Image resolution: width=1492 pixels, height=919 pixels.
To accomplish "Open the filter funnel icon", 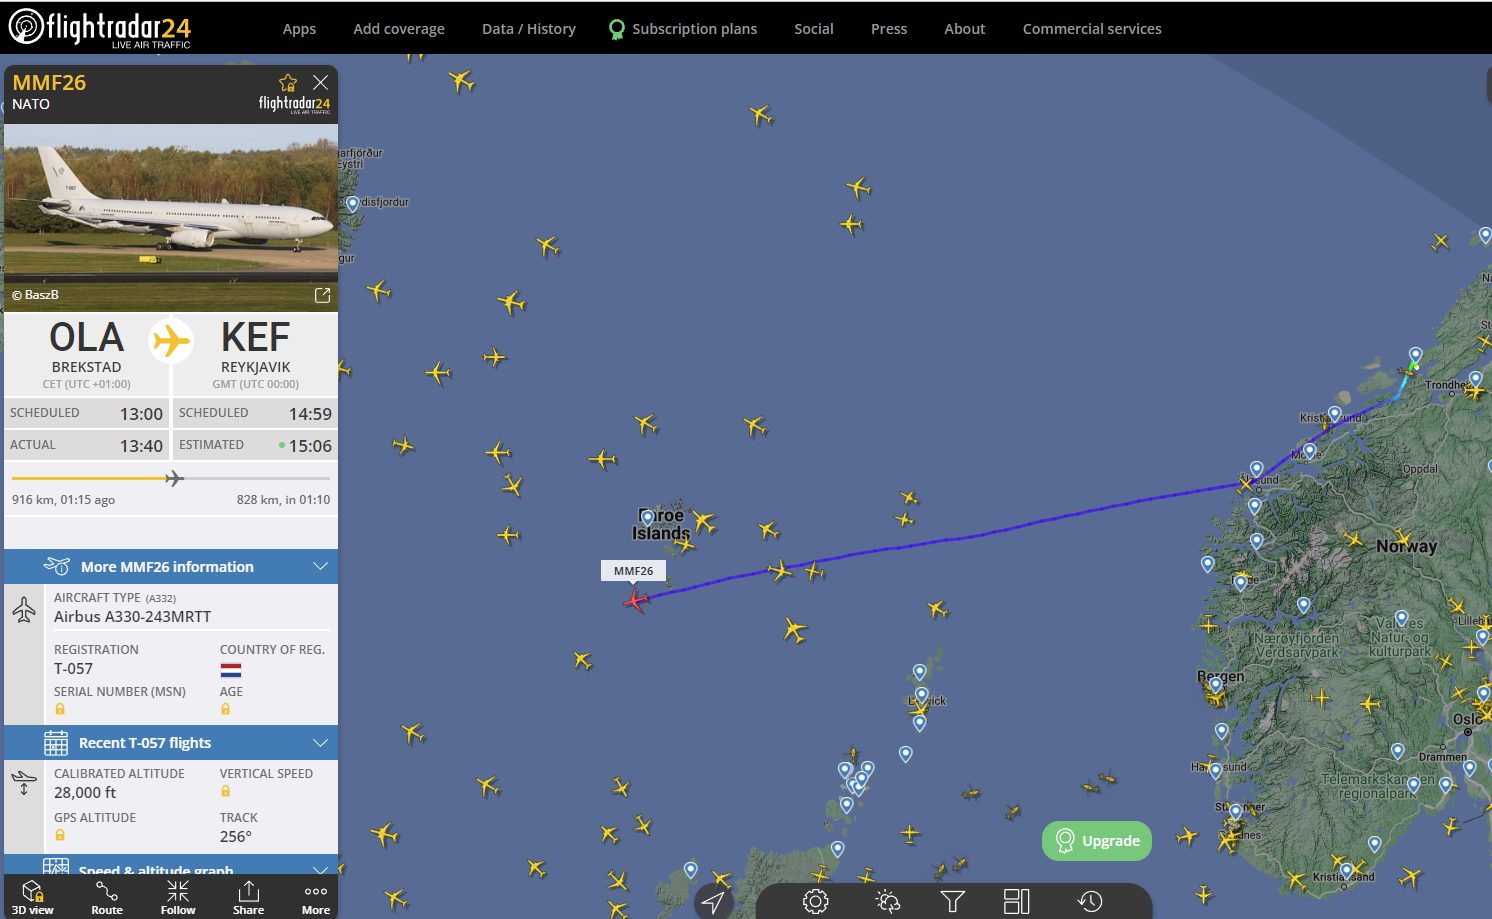I will click(x=953, y=901).
